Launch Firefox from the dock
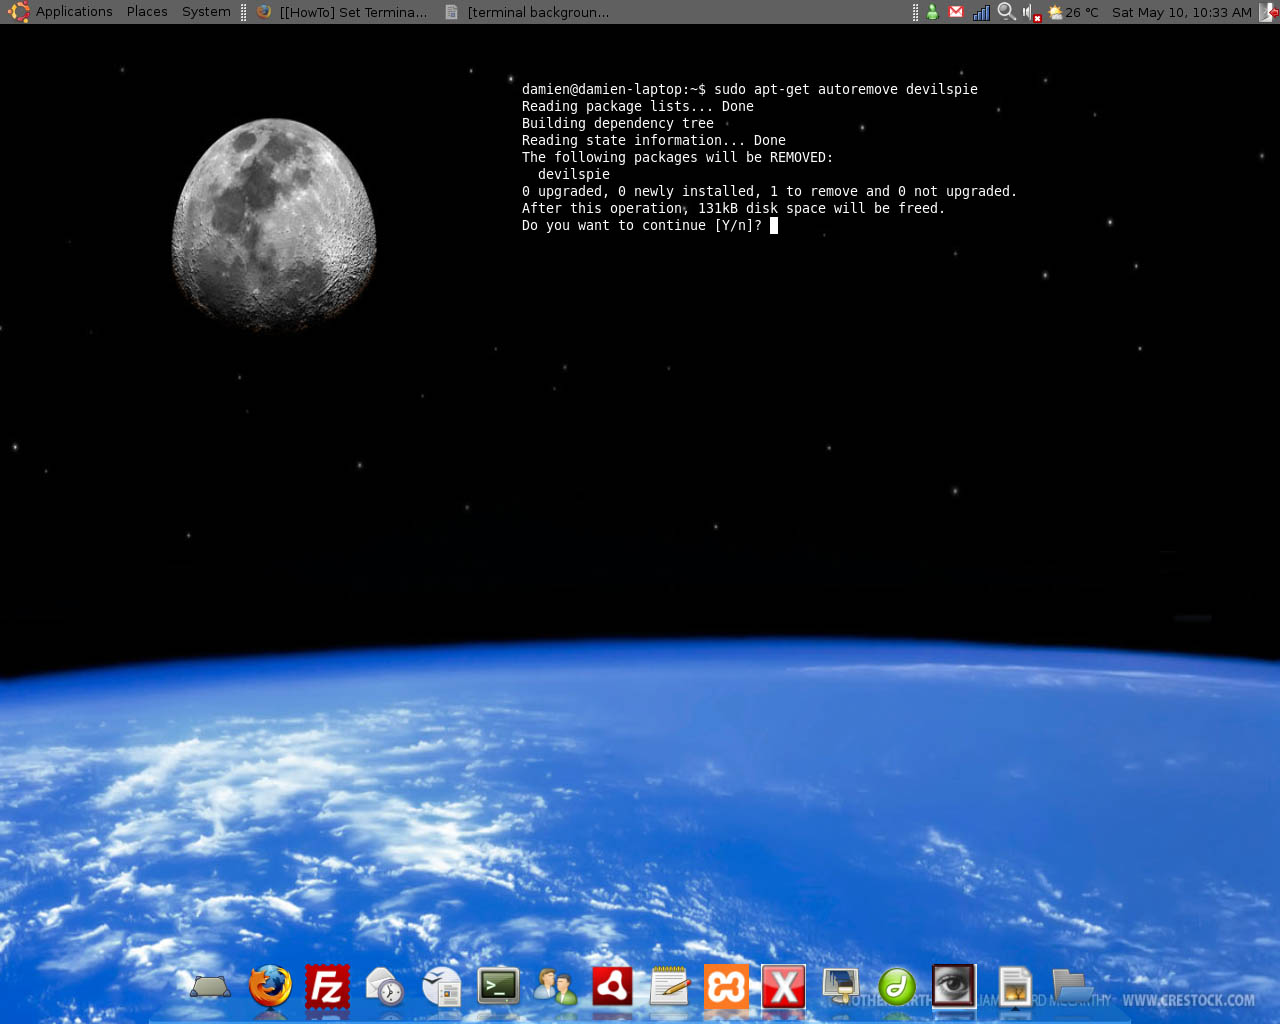The width and height of the screenshot is (1280, 1024). click(270, 987)
